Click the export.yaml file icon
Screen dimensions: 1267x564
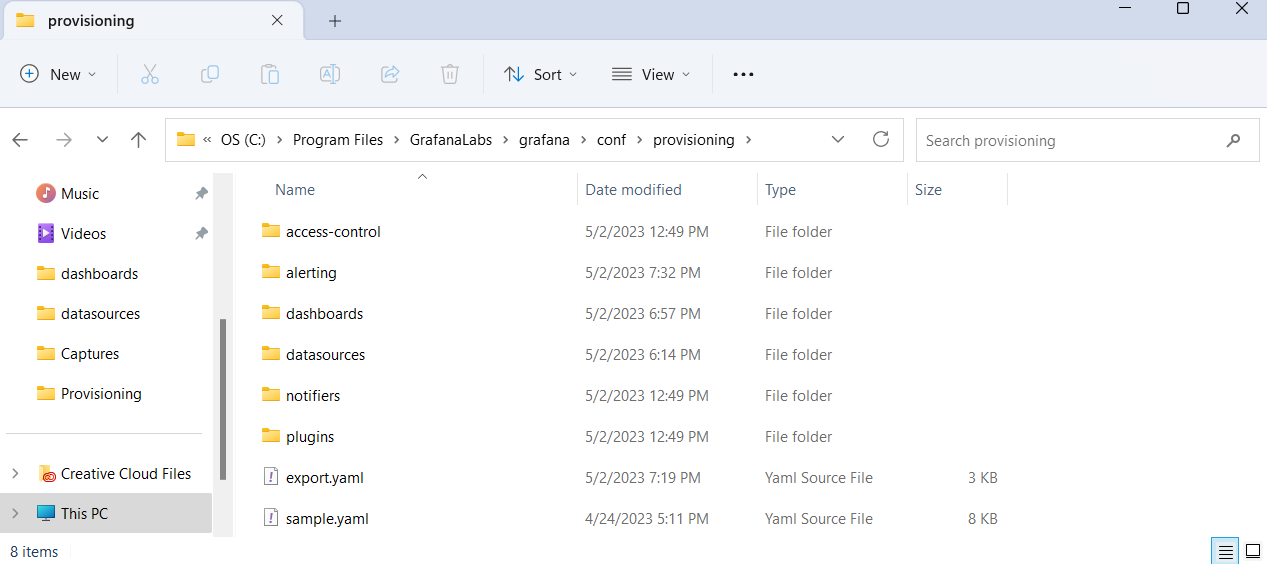pyautogui.click(x=270, y=477)
